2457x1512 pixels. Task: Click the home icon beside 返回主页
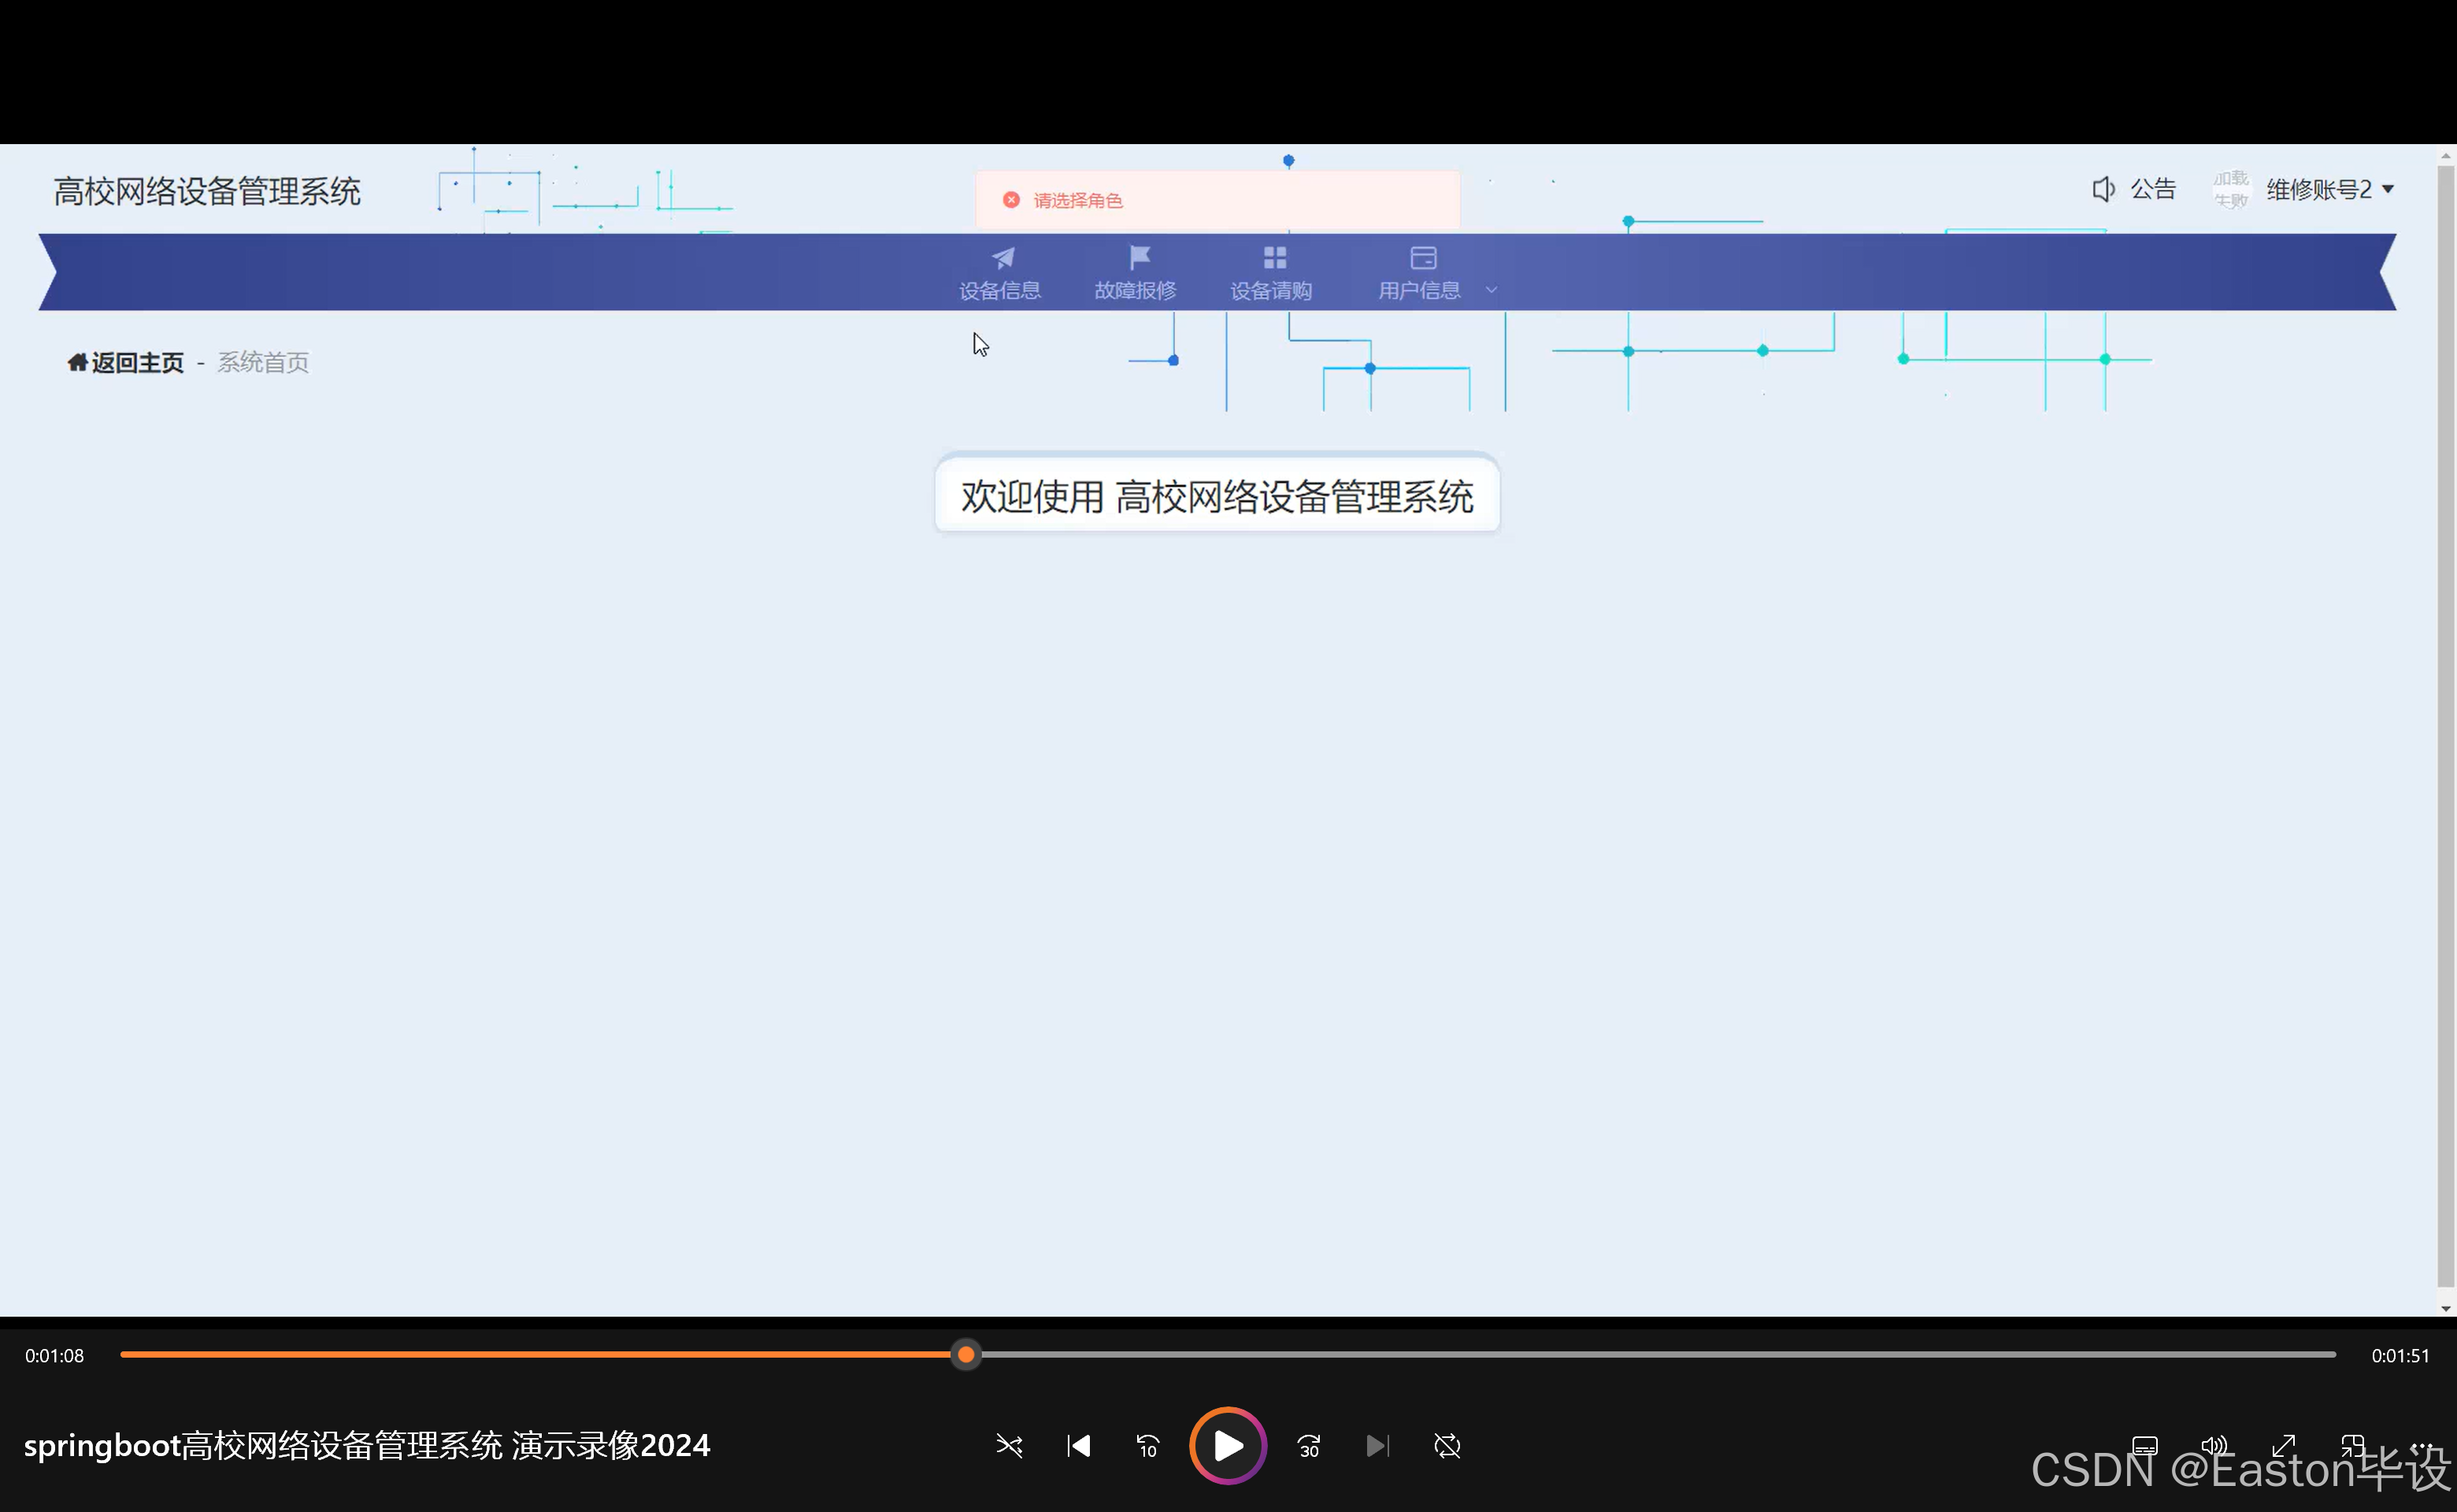(77, 362)
